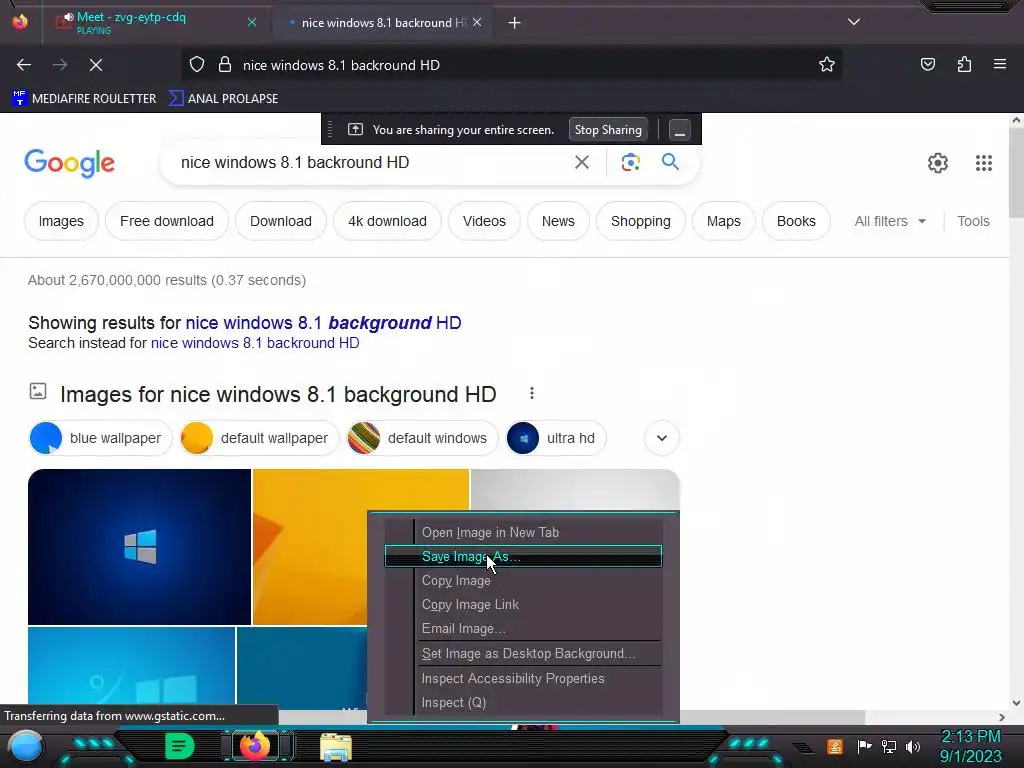Click the Stop Sharing button
The image size is (1024, 768).
[608, 130]
